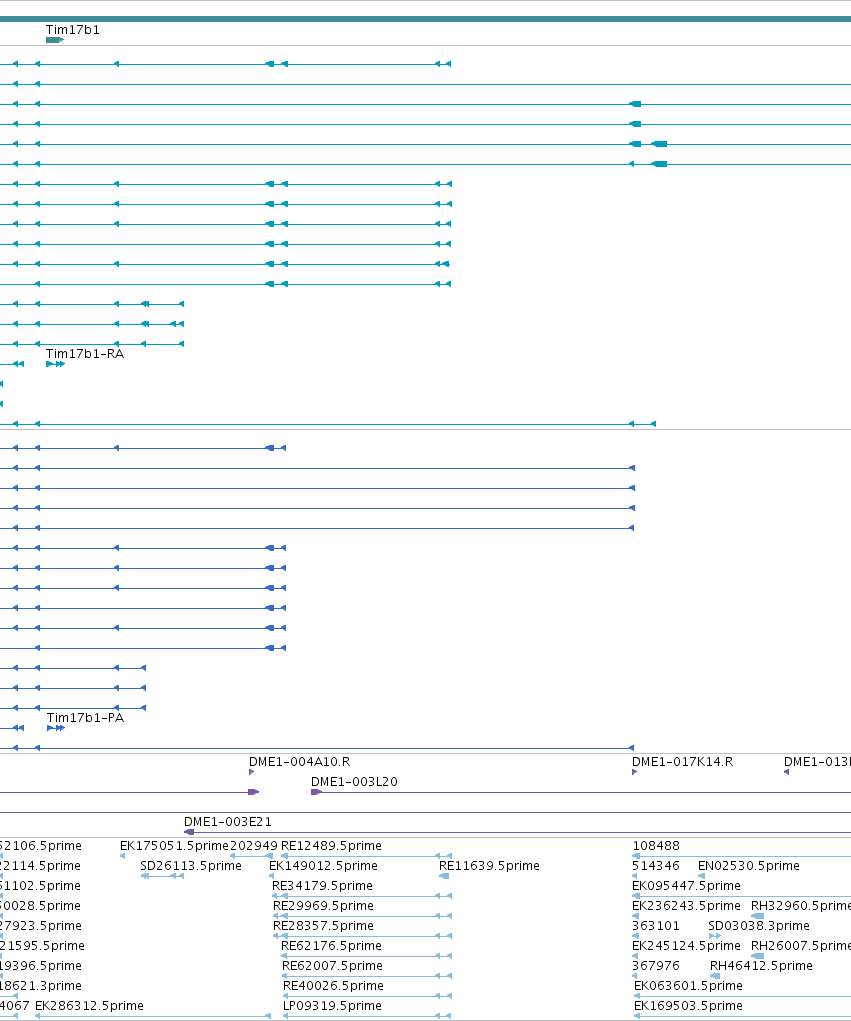
Task: Click the RE28357.5prime EST label
Action: coord(323,926)
